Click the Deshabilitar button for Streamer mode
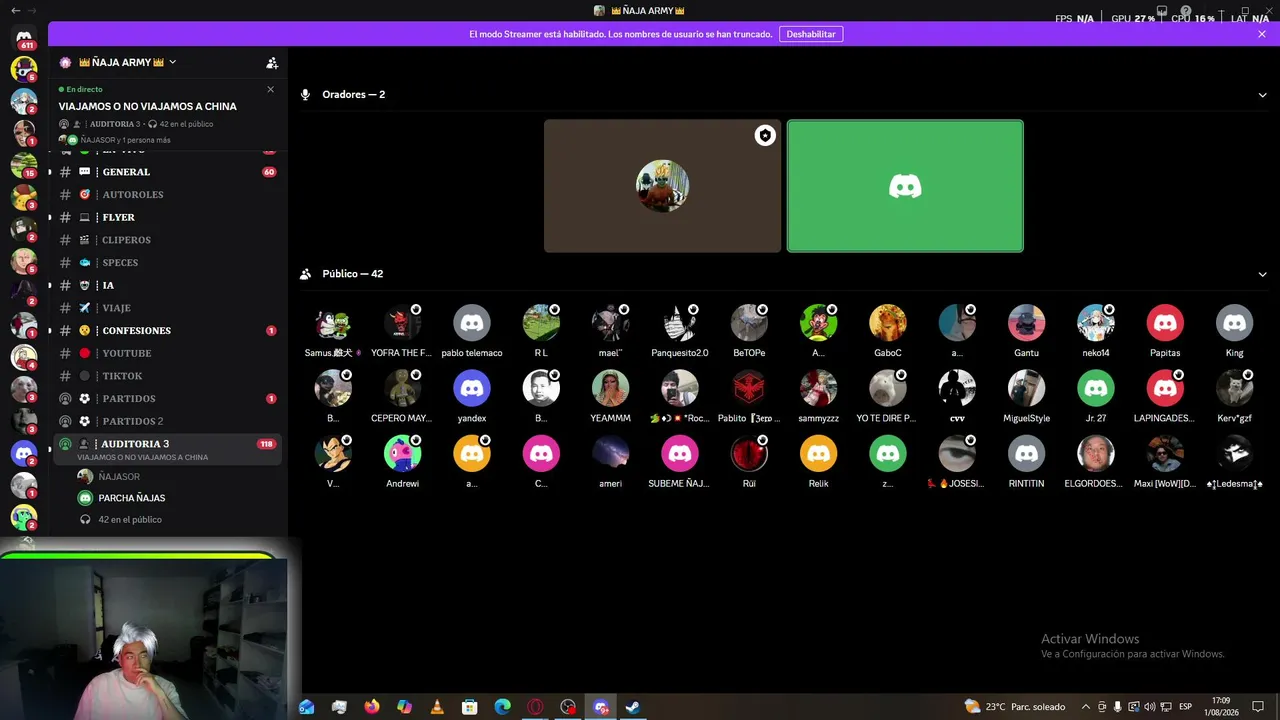1280x720 pixels. point(811,34)
